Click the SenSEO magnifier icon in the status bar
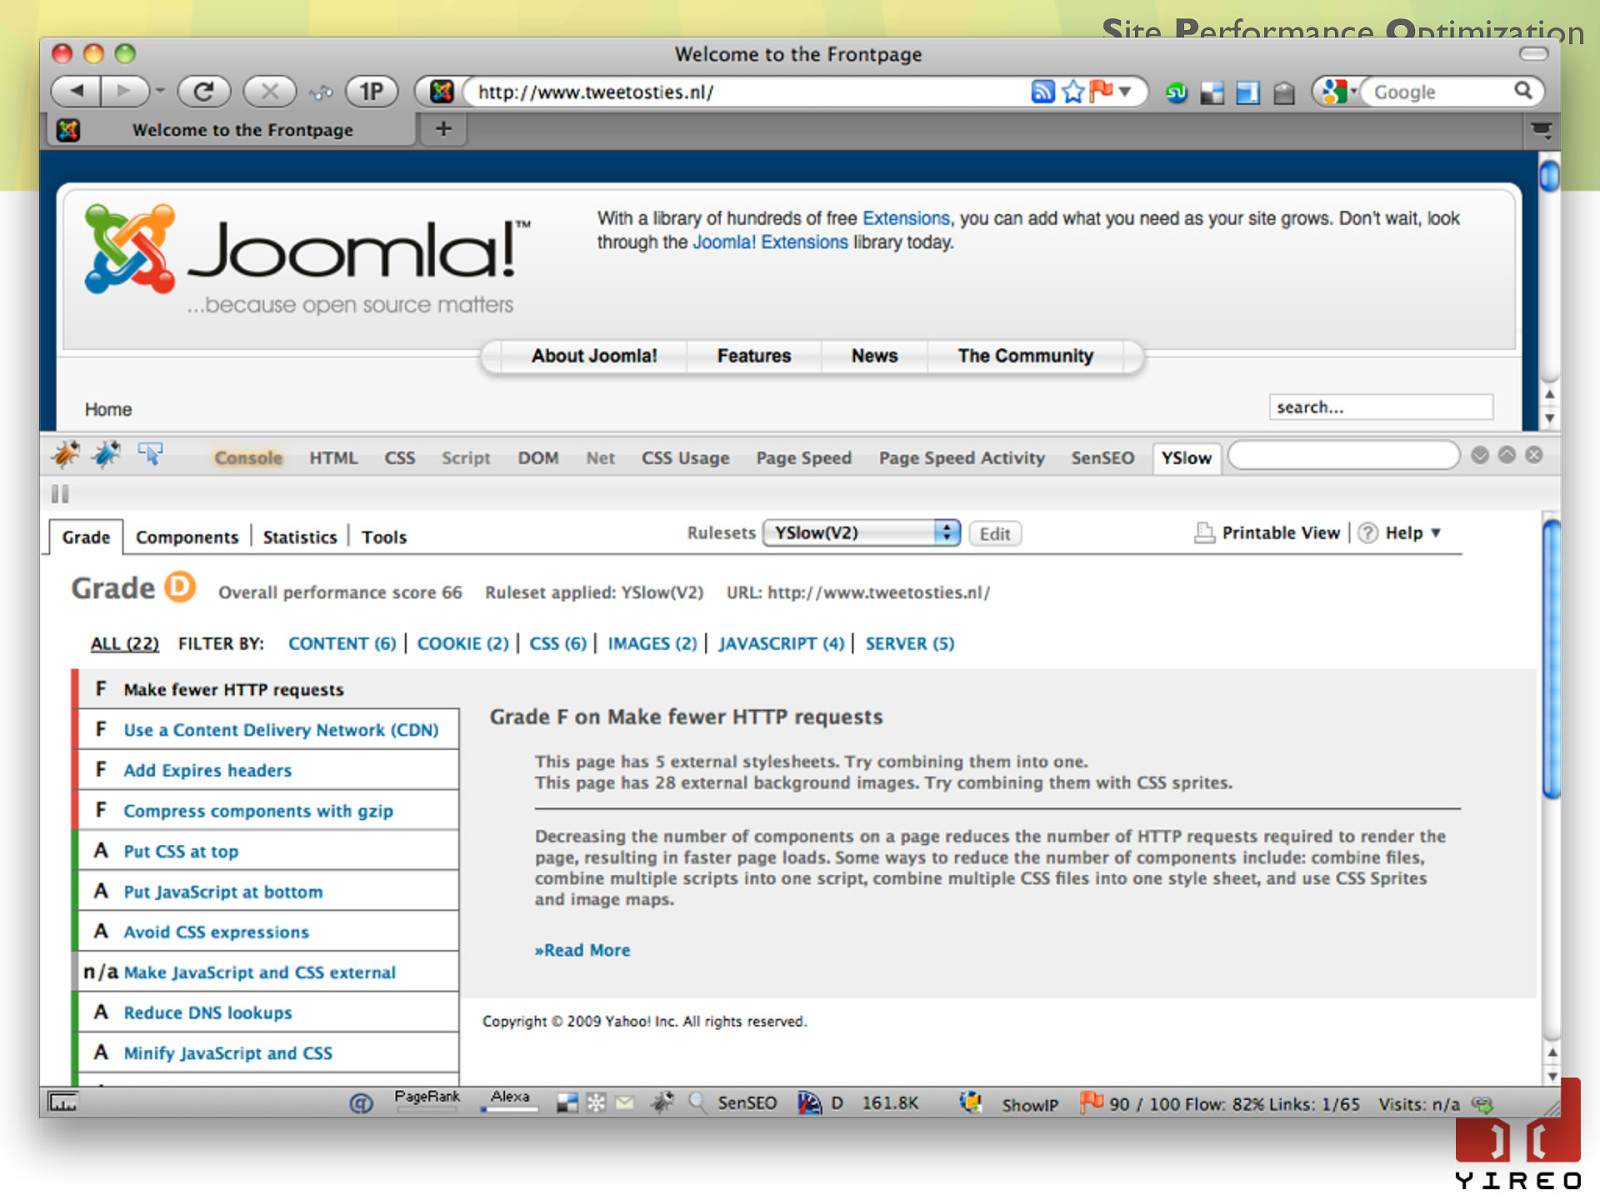 (x=698, y=1103)
